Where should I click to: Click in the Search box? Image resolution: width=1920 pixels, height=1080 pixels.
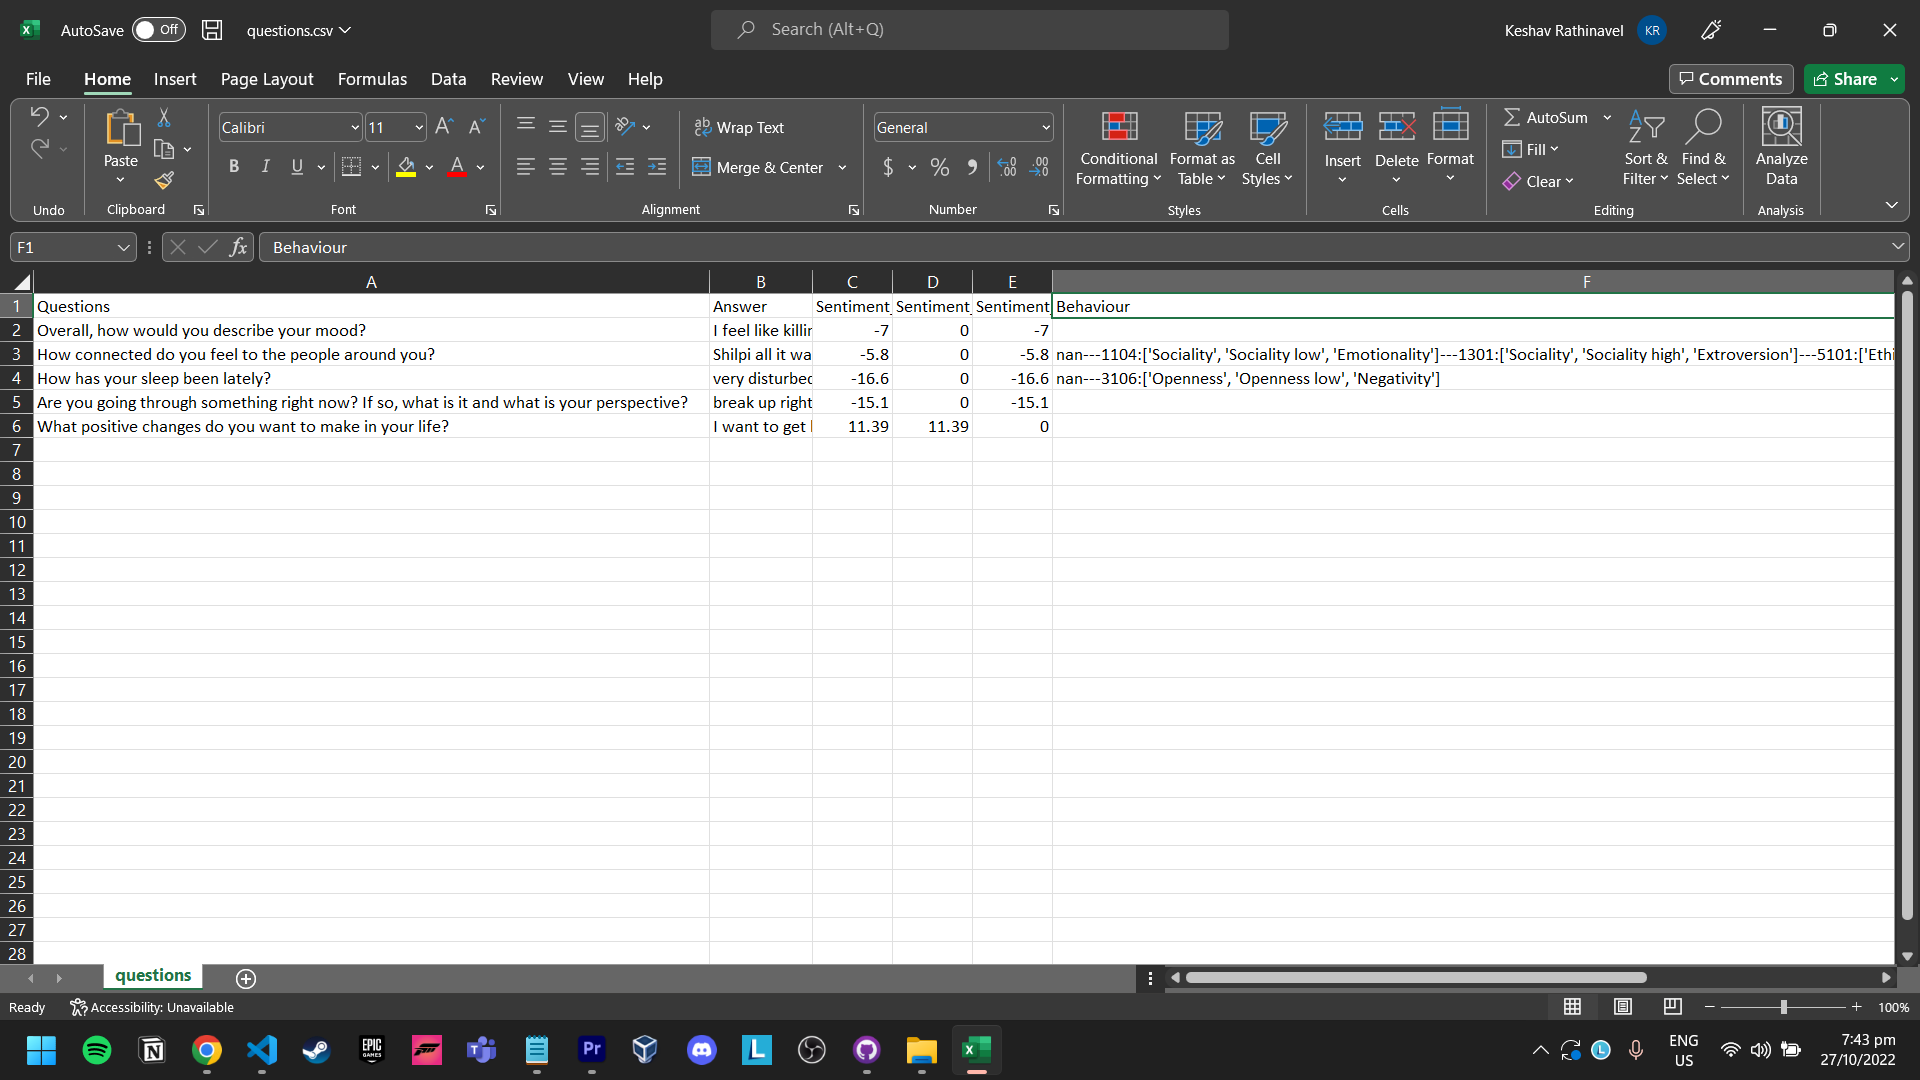pos(970,30)
